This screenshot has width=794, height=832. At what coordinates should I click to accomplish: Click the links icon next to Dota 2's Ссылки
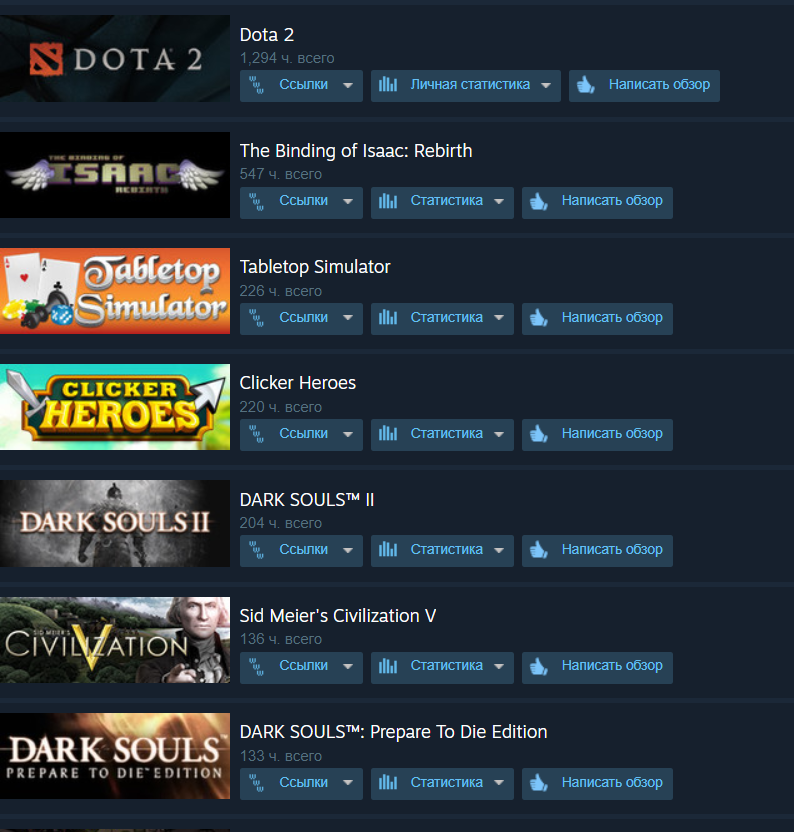coord(257,85)
